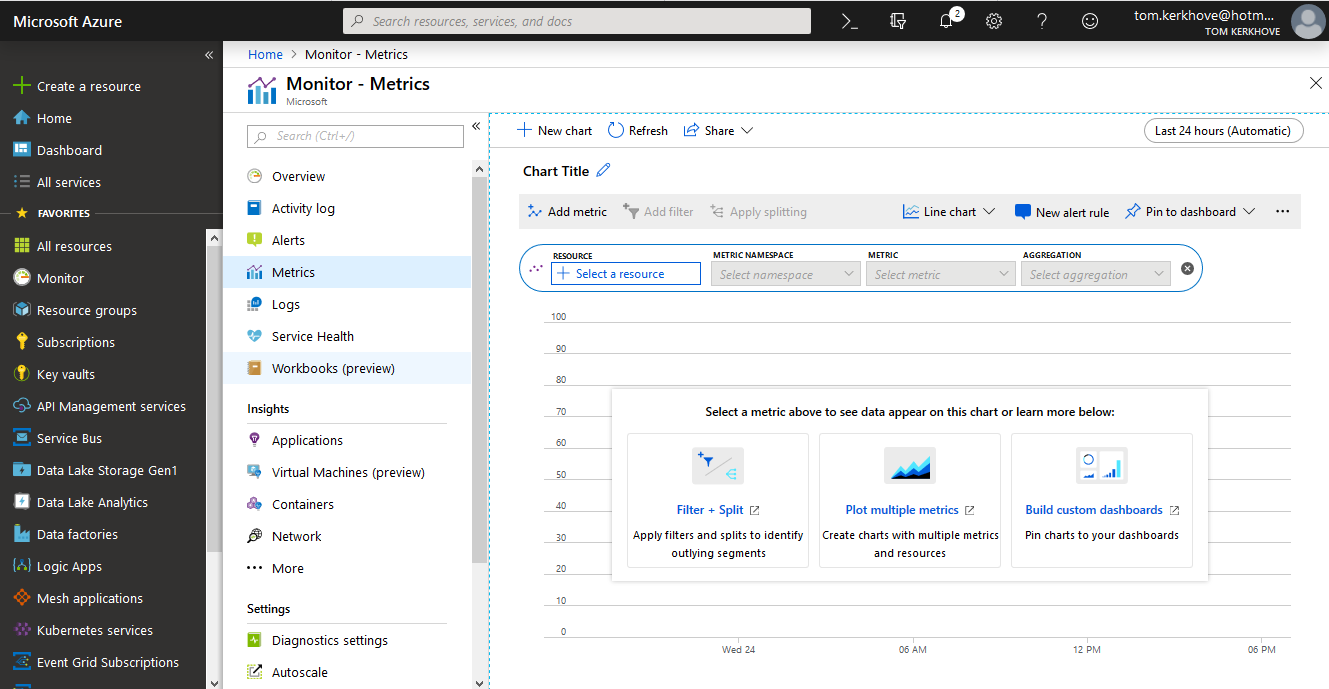The width and height of the screenshot is (1329, 689).
Task: Open Data factories favorite
Action: pyautogui.click(x=103, y=534)
